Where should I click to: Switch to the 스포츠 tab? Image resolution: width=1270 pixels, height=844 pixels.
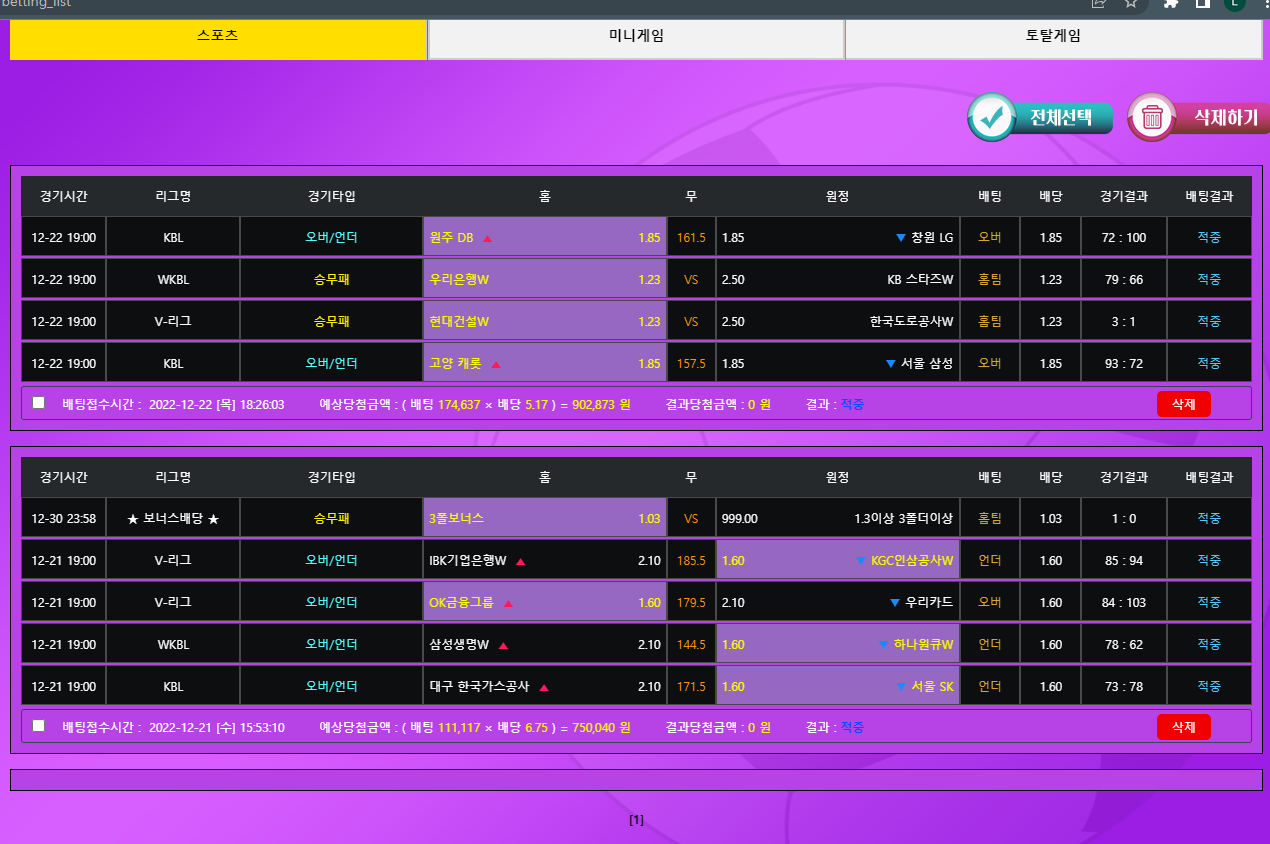click(x=218, y=37)
